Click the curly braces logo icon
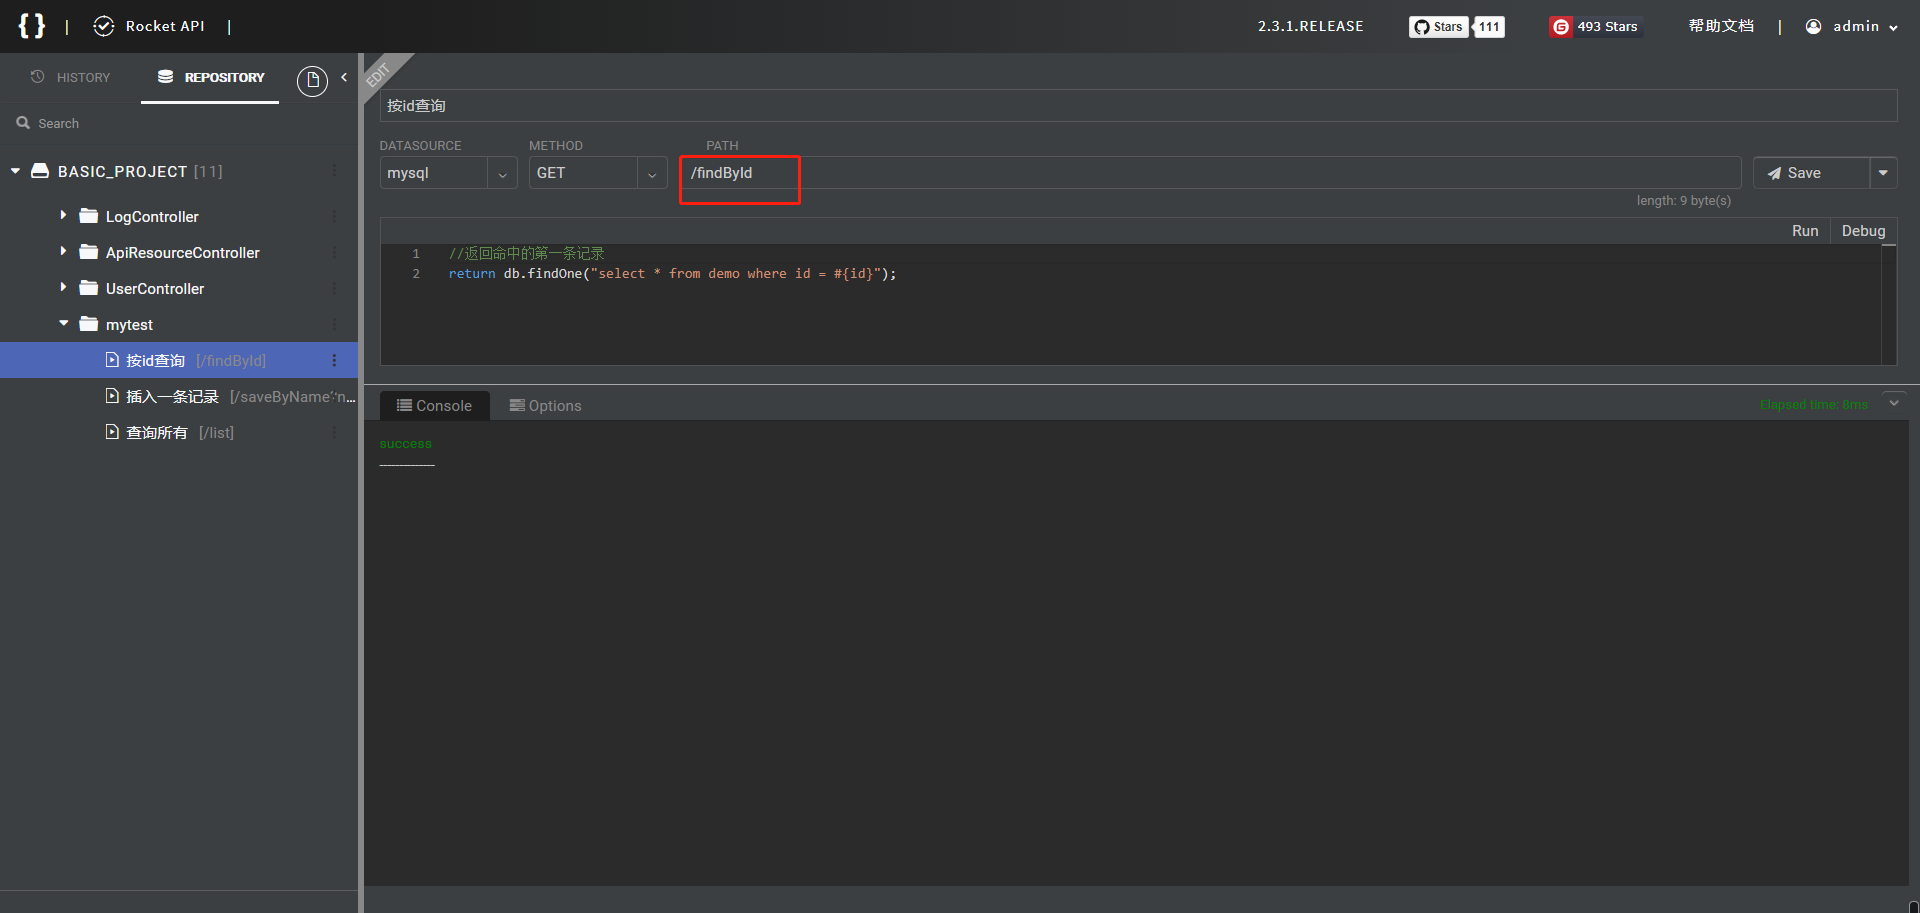 [32, 26]
